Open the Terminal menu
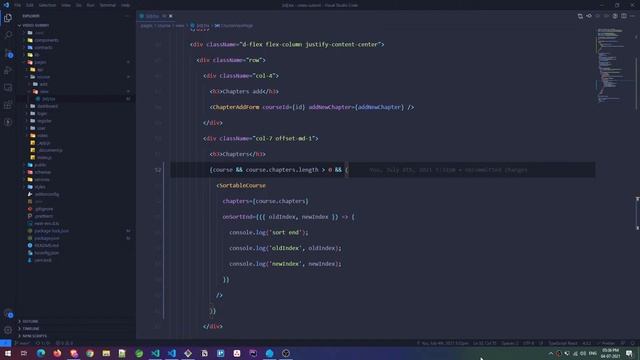Image resolution: width=640 pixels, height=360 pixels. (107, 5)
